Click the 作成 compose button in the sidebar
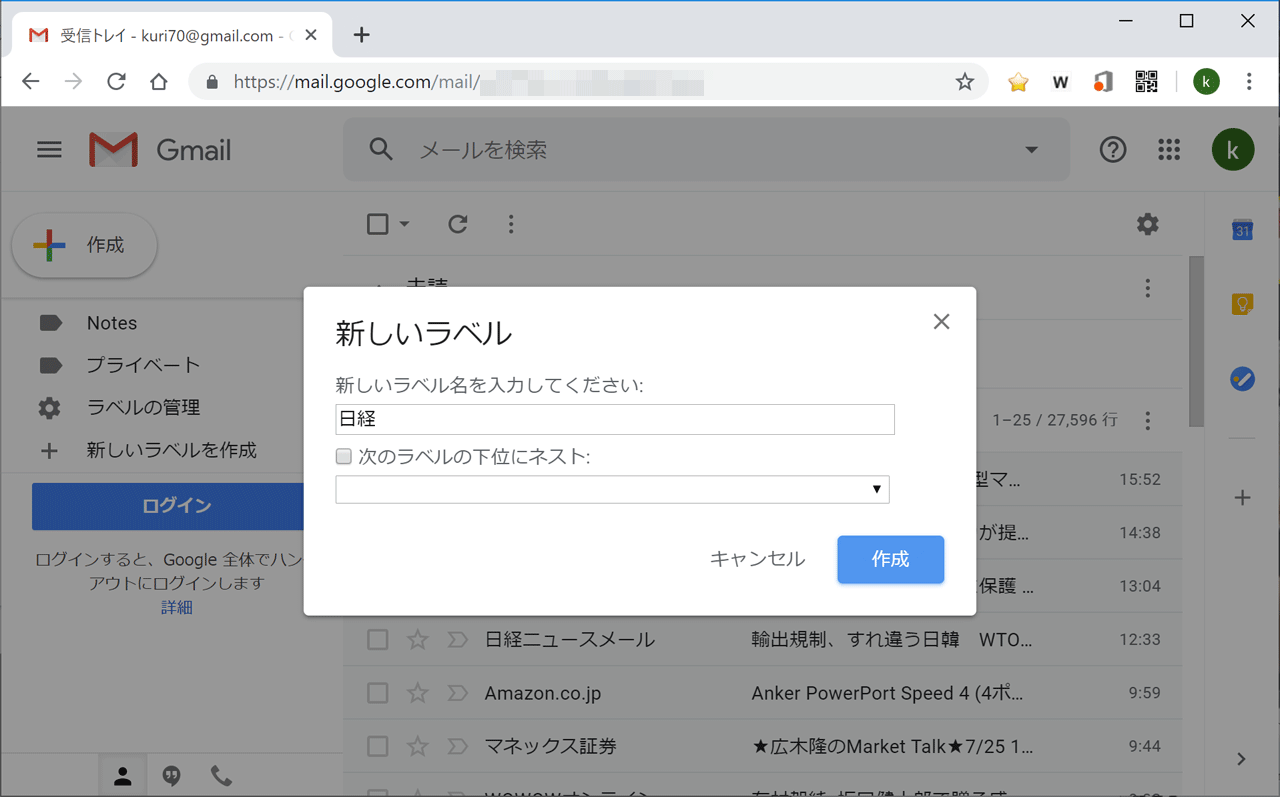 point(85,245)
